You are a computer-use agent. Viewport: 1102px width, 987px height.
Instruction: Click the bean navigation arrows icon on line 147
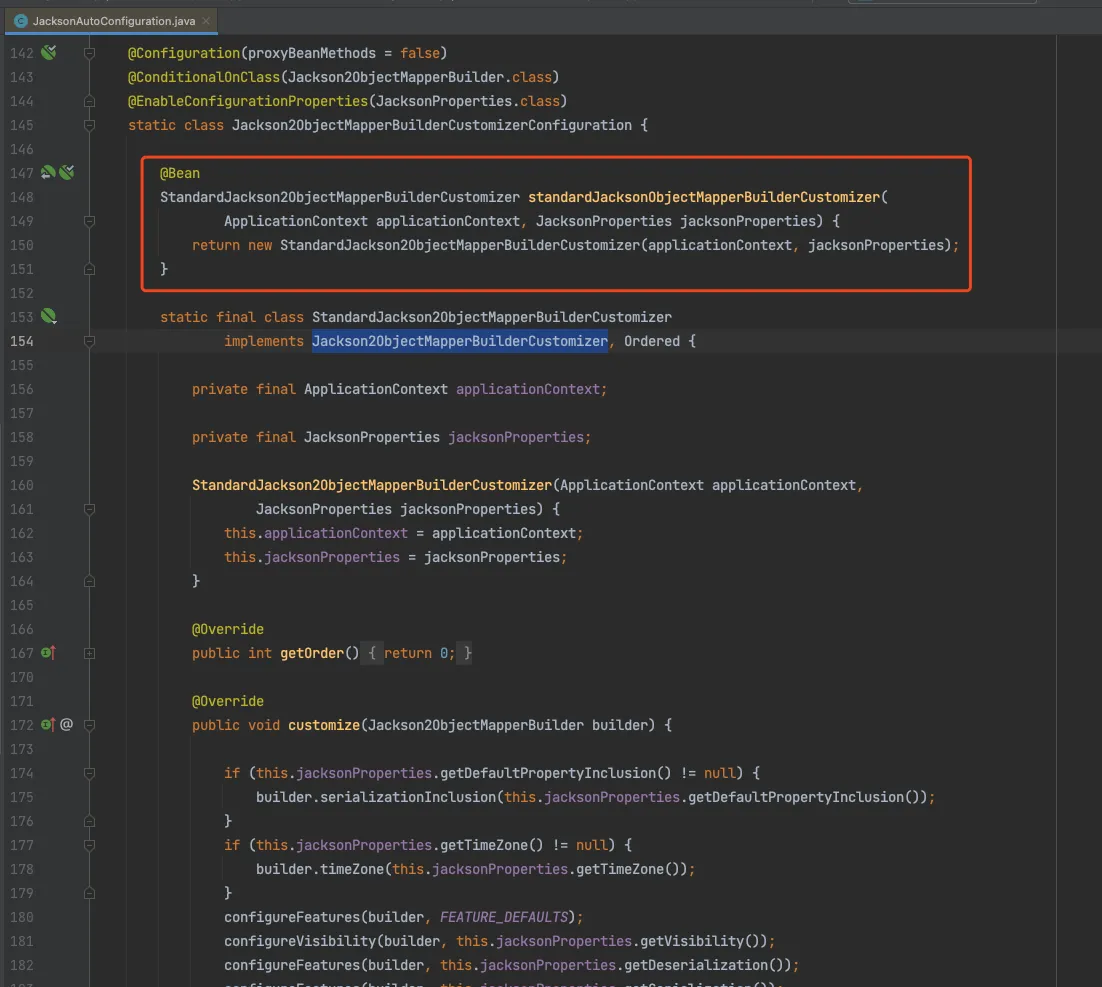47,173
